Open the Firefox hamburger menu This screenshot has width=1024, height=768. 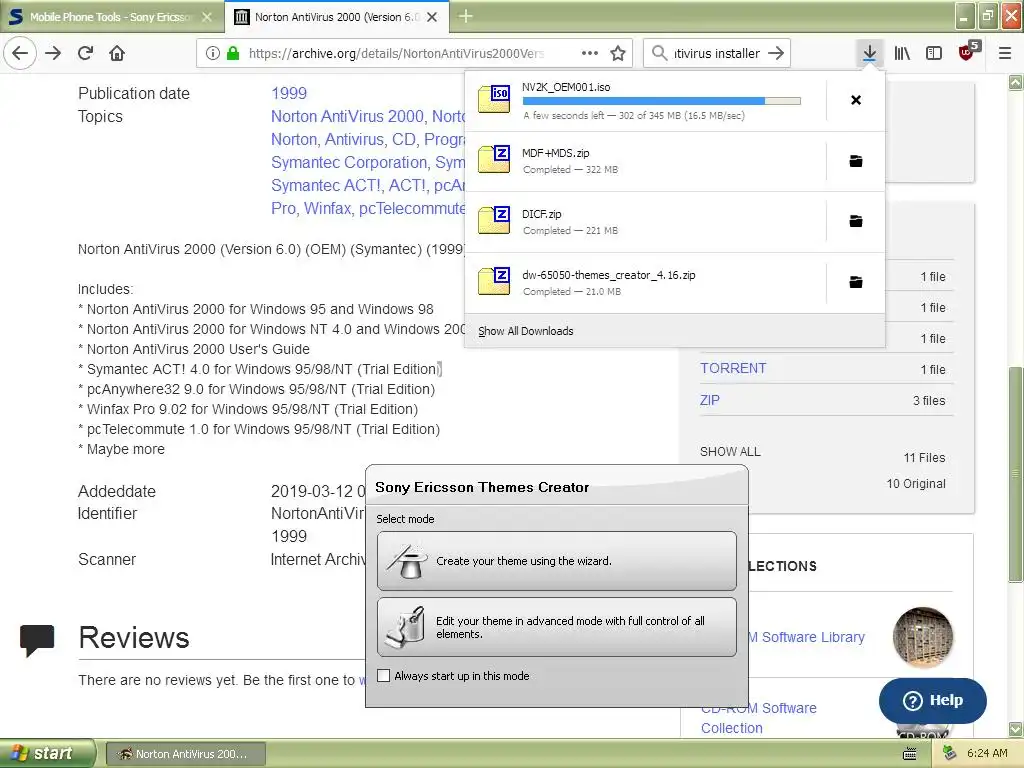pyautogui.click(x=1005, y=53)
